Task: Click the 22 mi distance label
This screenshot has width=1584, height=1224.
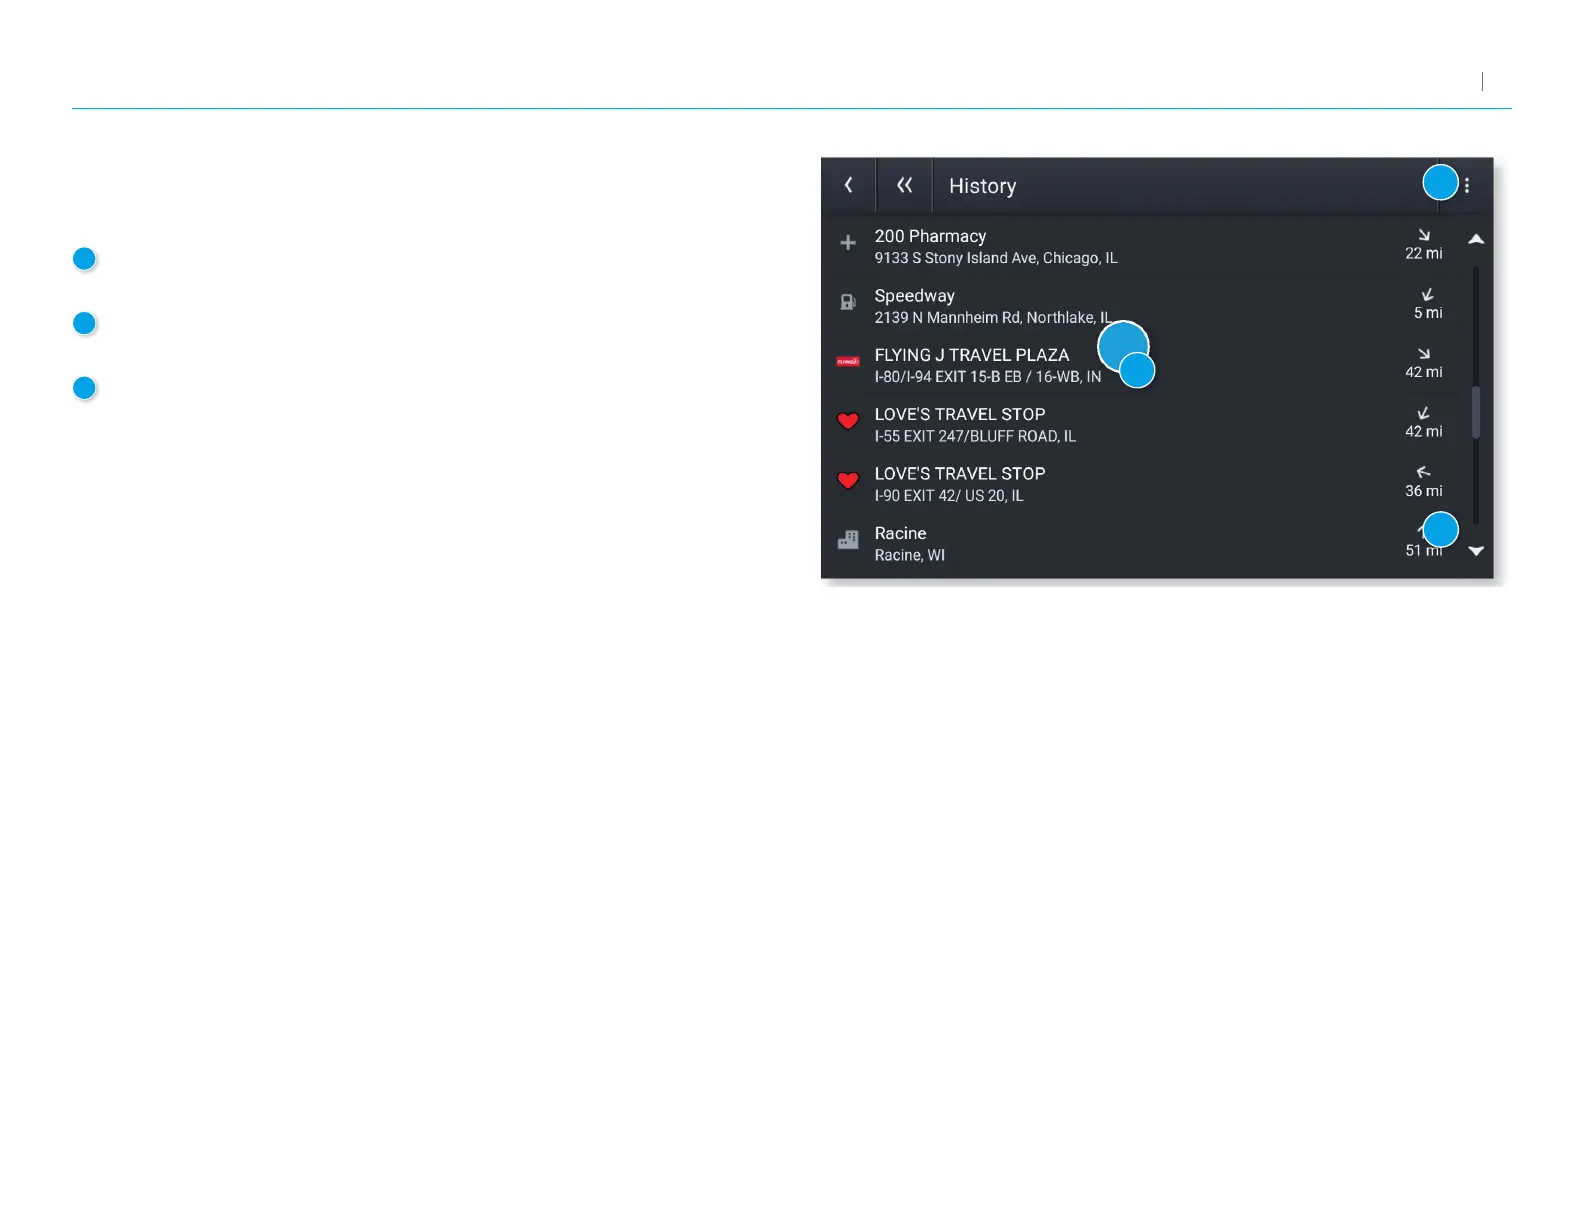Action: pos(1424,254)
